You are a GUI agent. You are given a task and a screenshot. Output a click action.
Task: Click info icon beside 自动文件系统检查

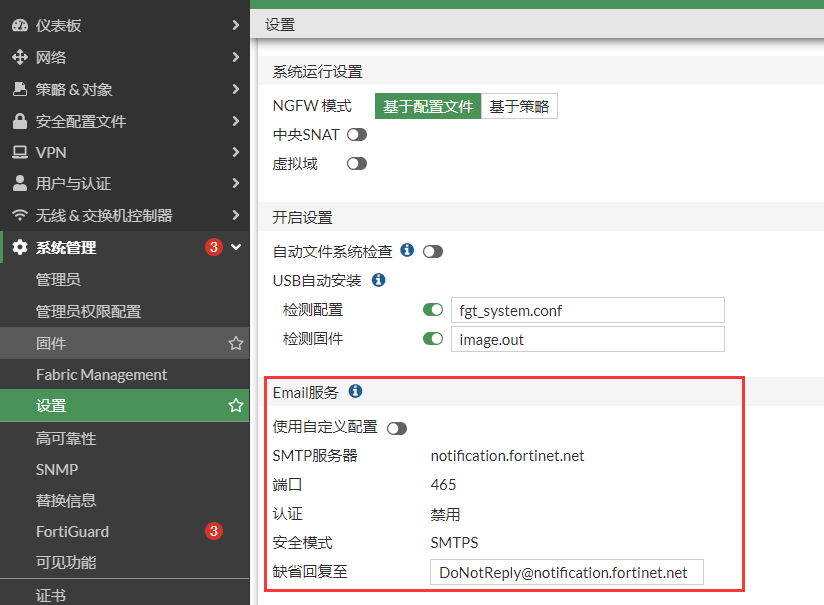407,251
